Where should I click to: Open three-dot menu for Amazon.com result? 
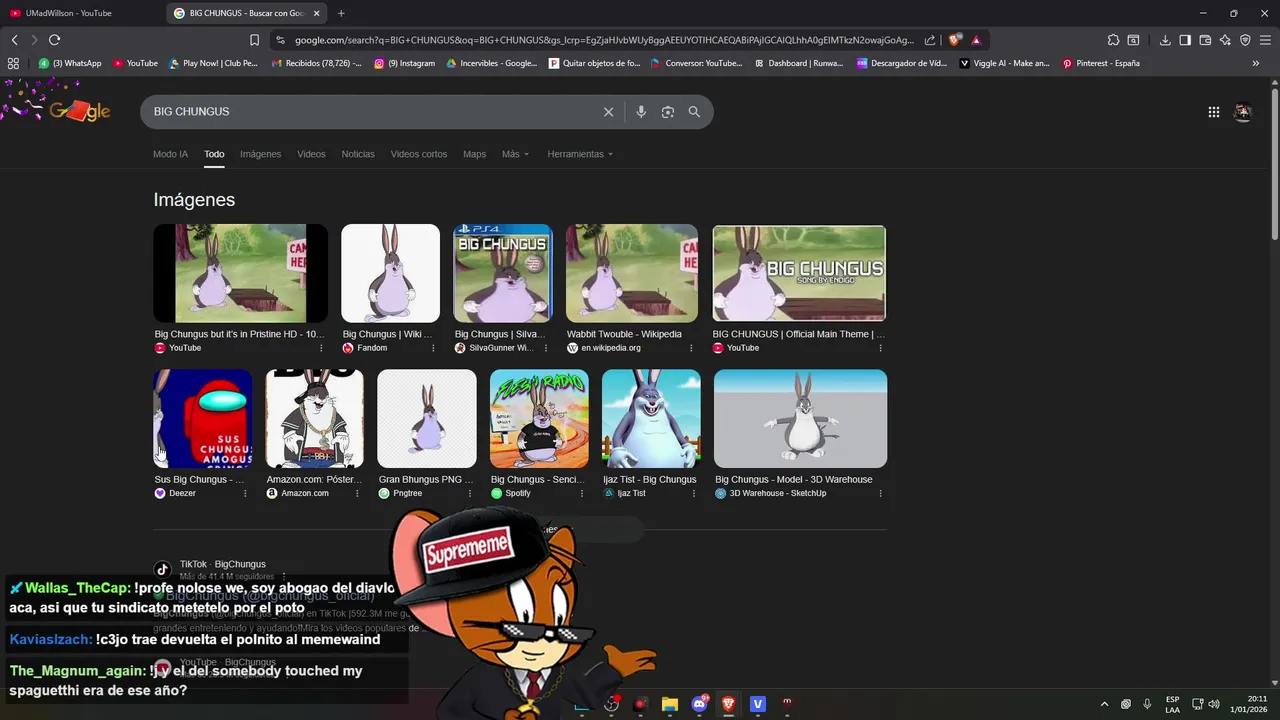coord(357,493)
